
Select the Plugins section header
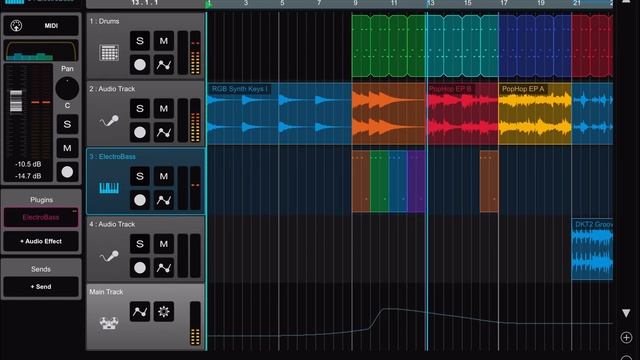point(41,200)
